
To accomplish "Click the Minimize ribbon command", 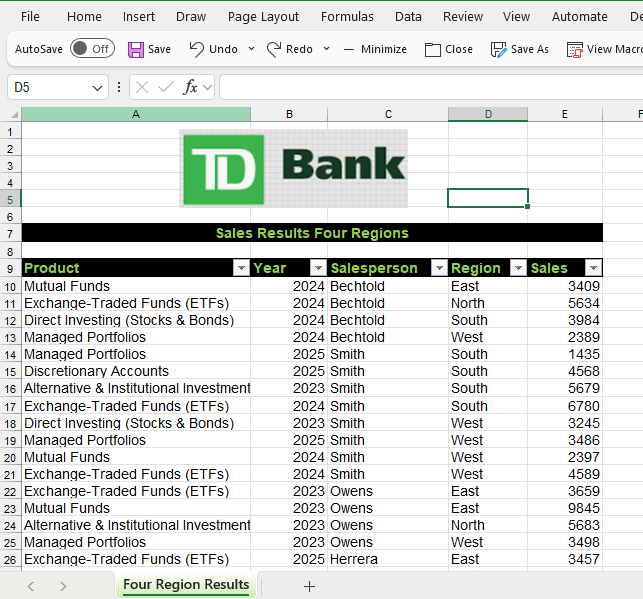I will click(349, 49).
